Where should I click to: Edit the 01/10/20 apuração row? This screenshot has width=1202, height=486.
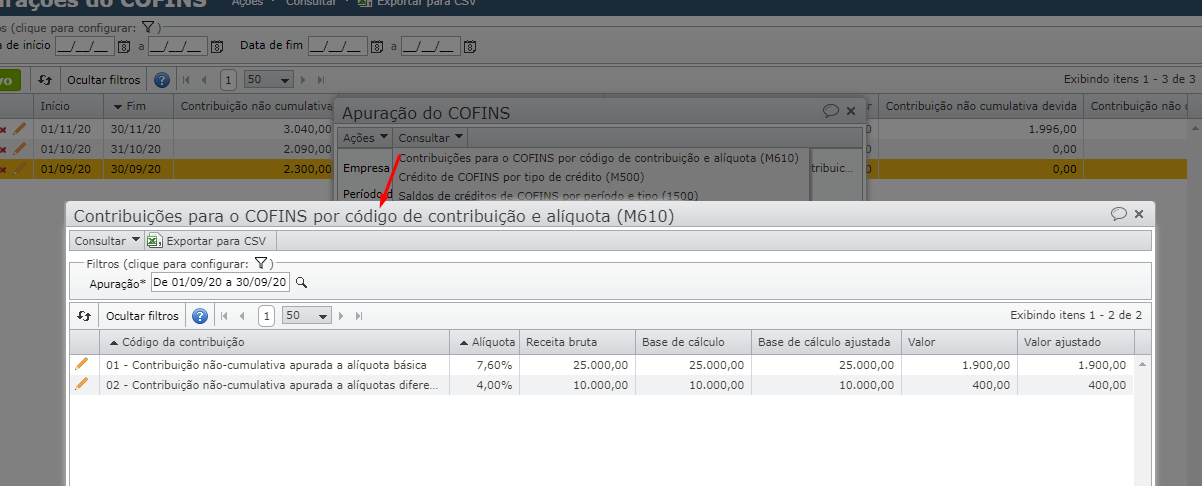point(19,148)
